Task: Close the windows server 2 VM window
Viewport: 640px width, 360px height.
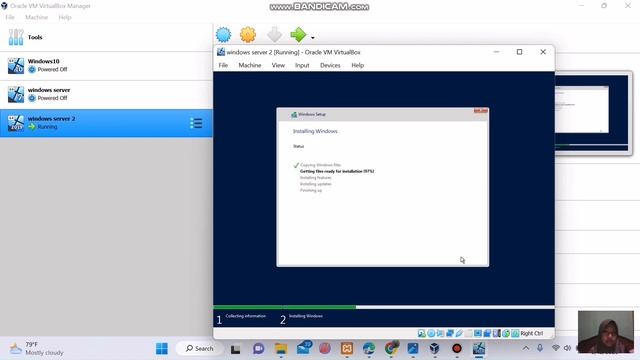Action: tap(543, 52)
